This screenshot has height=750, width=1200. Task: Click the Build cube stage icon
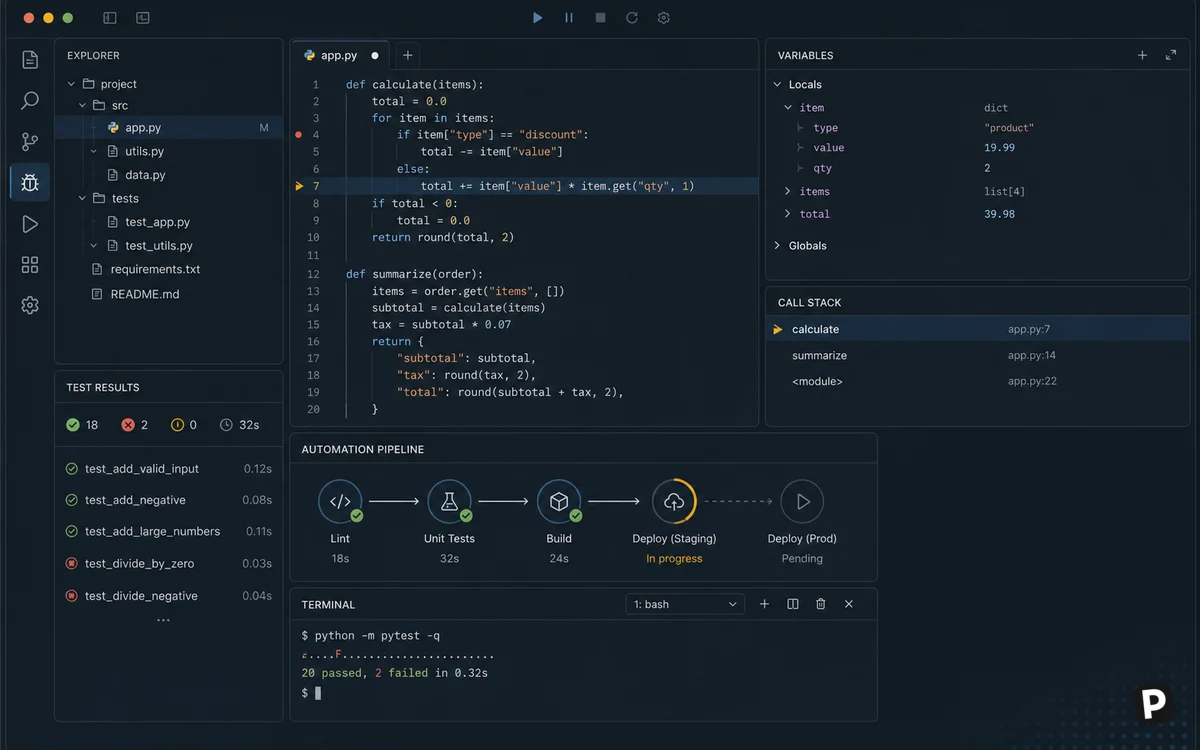coord(559,502)
